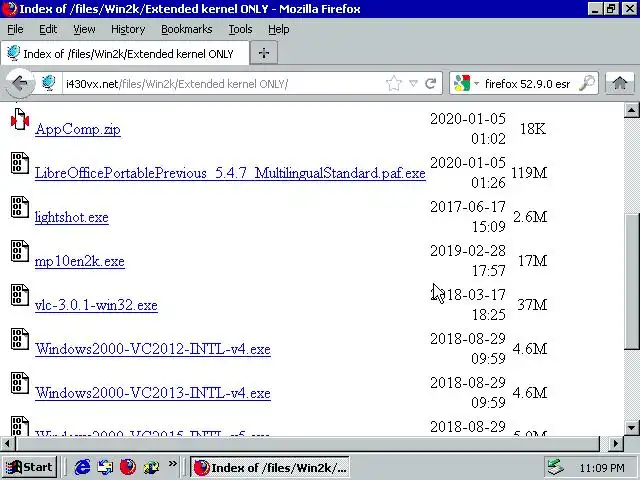Download Windows2000-VC2013-INTL-v4.exe link
The height and width of the screenshot is (480, 640).
(x=153, y=393)
